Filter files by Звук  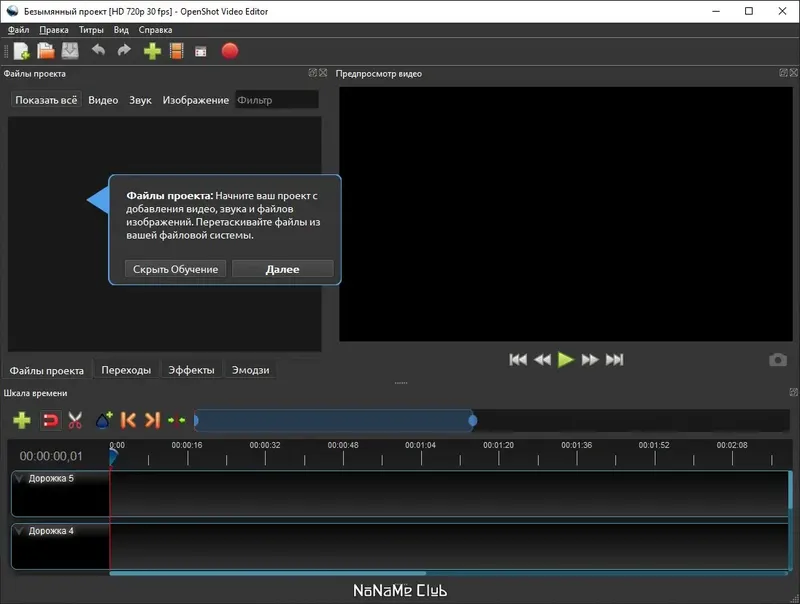pos(140,100)
